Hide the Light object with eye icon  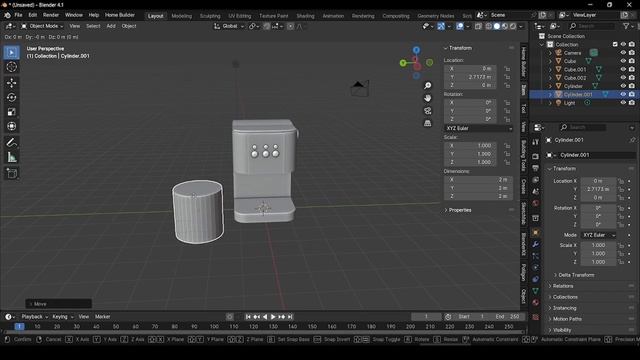click(x=623, y=103)
